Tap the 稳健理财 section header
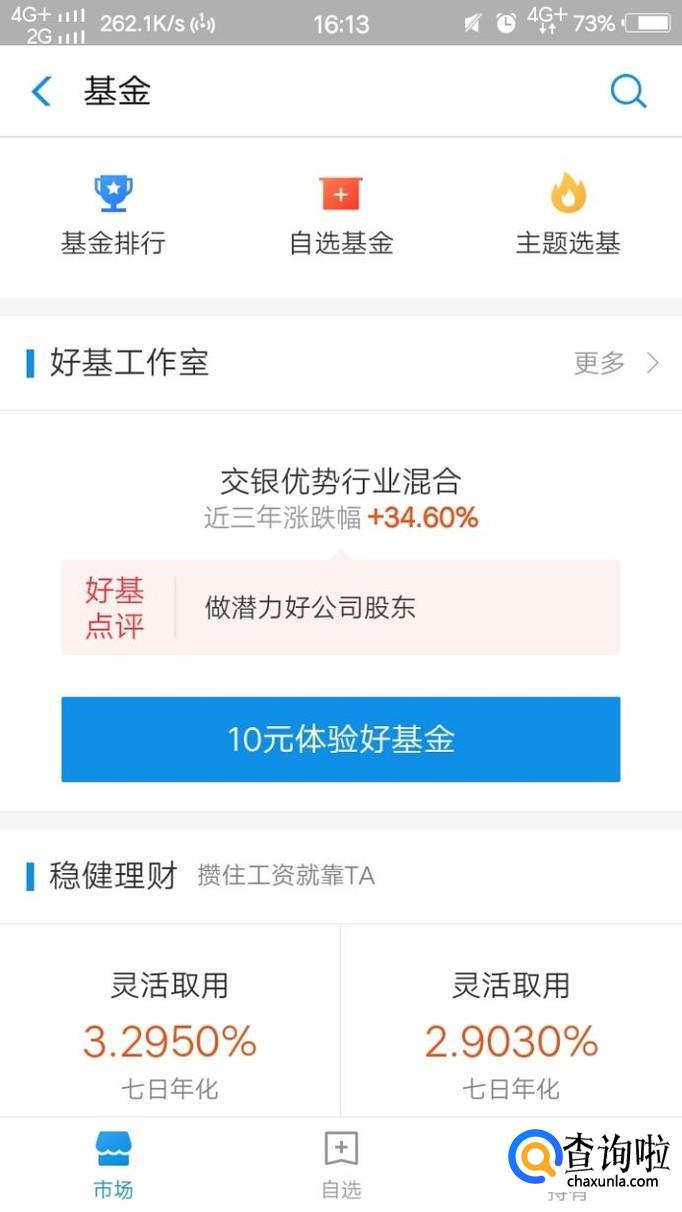Screen dimensions: 682x1212 coord(113,876)
